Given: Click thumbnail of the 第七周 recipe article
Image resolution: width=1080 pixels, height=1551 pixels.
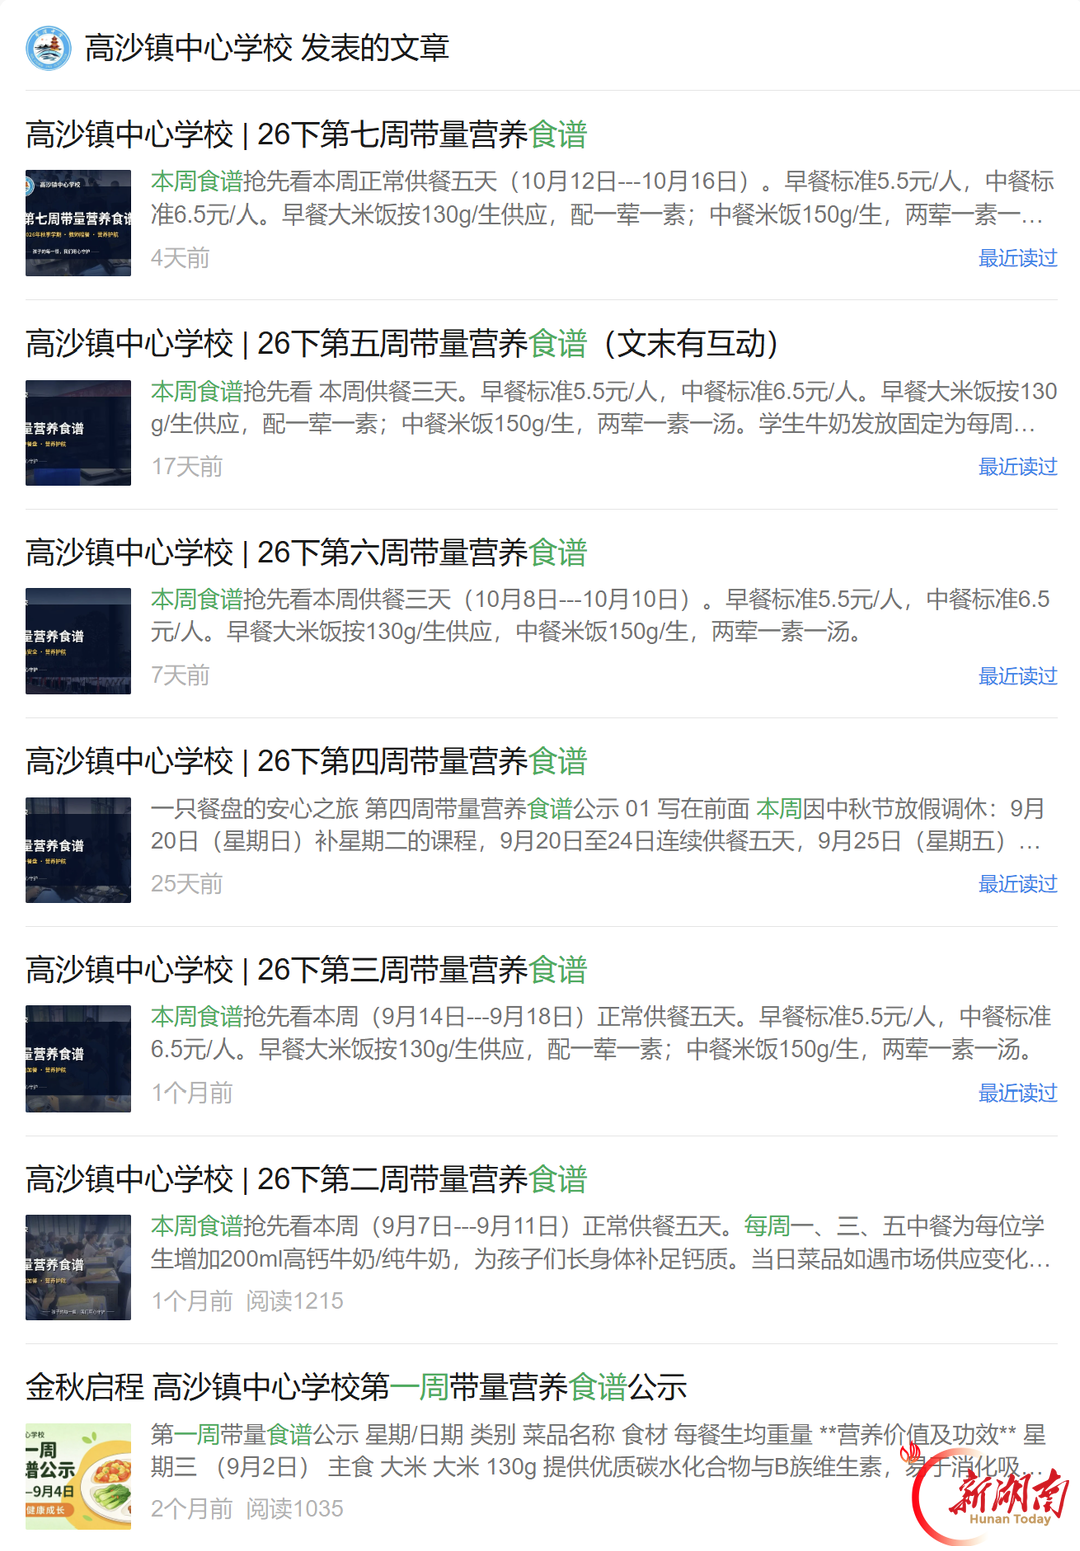Looking at the screenshot, I should pos(78,223).
